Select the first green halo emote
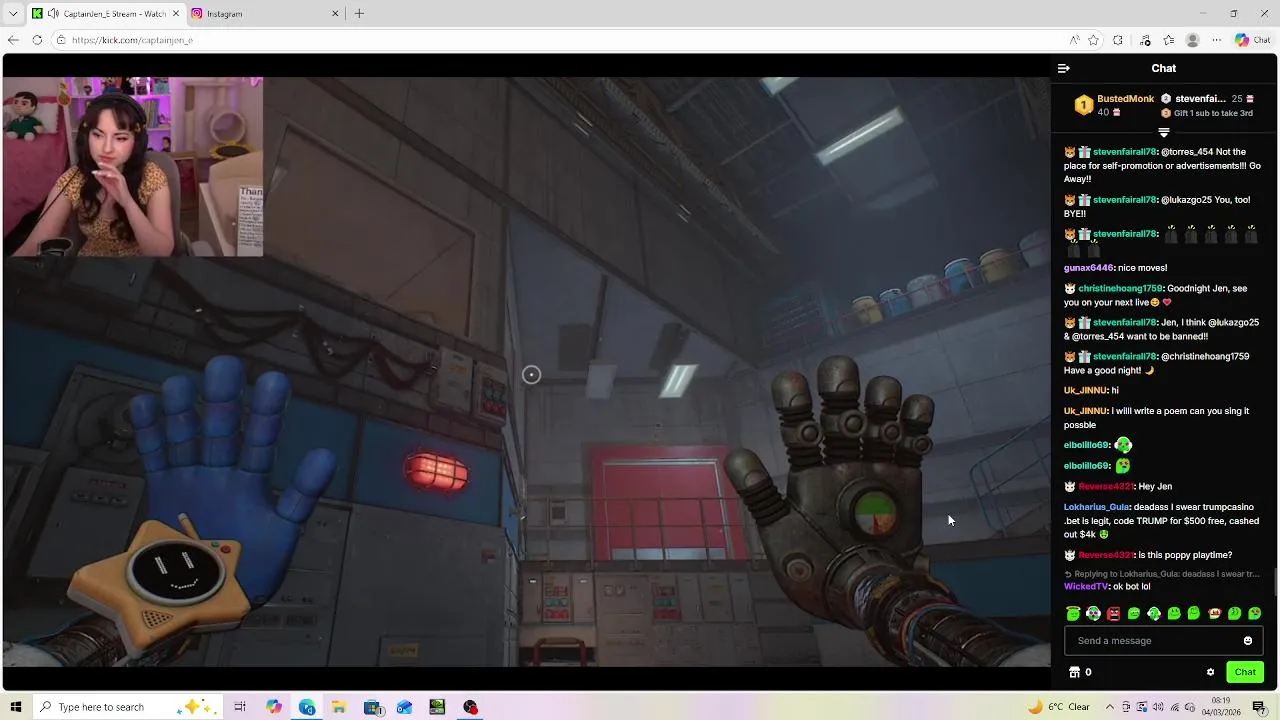Image resolution: width=1280 pixels, height=720 pixels. pyautogui.click(x=1073, y=614)
